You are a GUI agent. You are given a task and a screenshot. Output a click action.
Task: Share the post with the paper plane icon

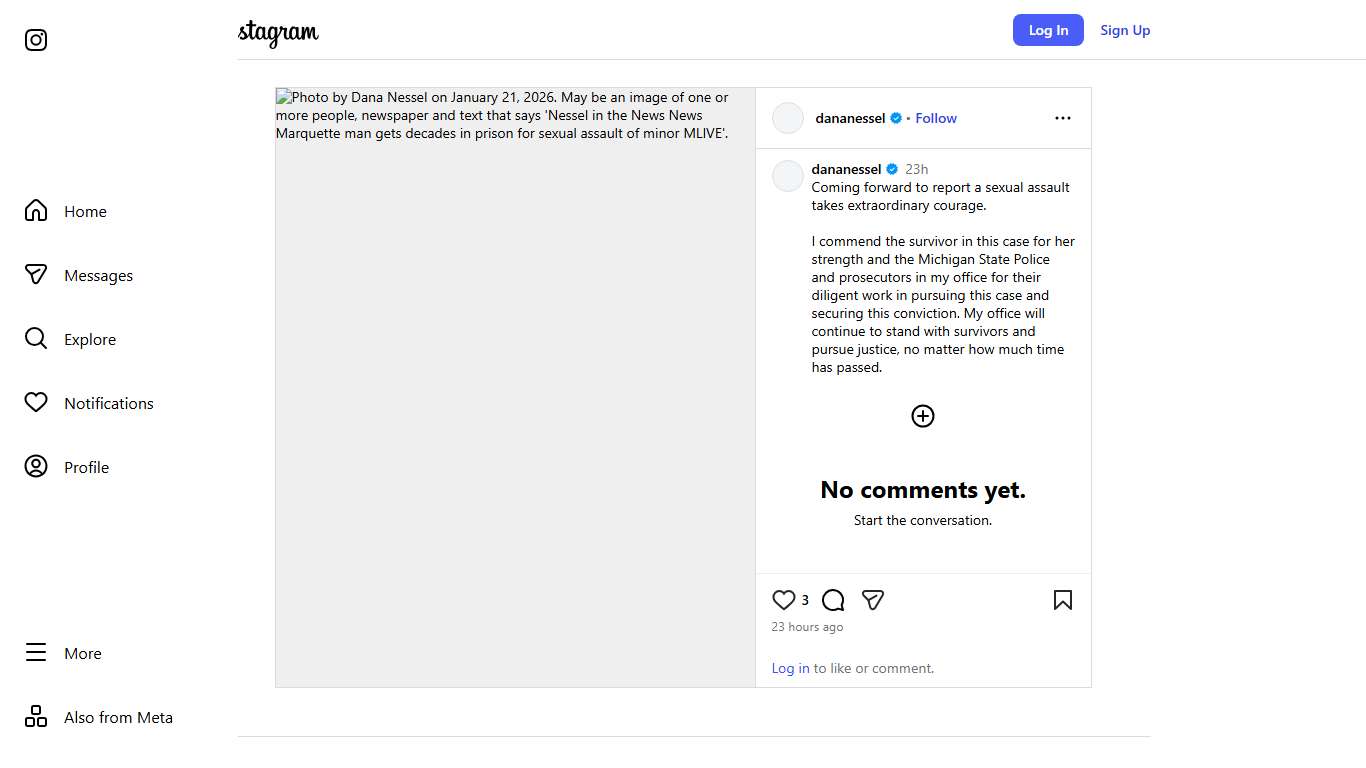pyautogui.click(x=873, y=600)
